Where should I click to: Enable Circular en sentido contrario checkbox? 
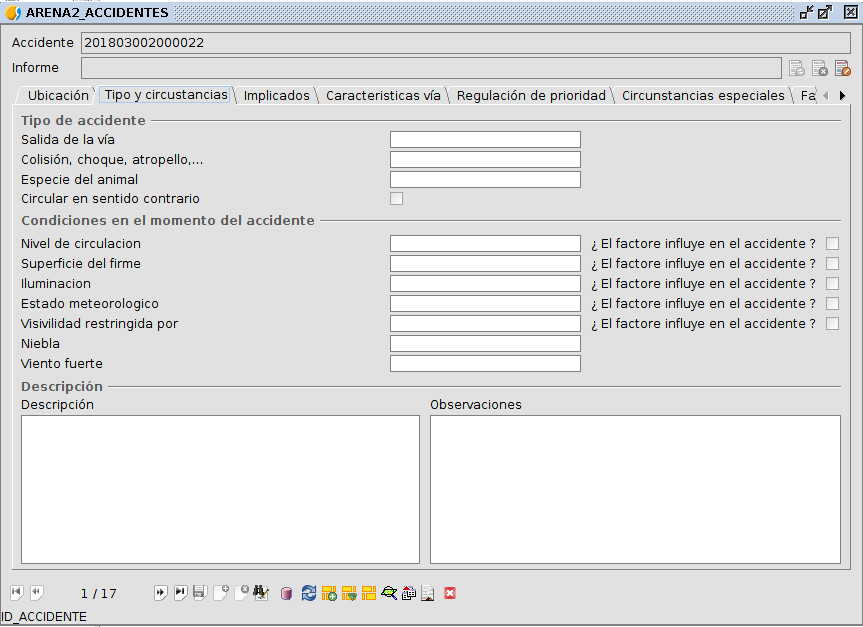[x=396, y=199]
